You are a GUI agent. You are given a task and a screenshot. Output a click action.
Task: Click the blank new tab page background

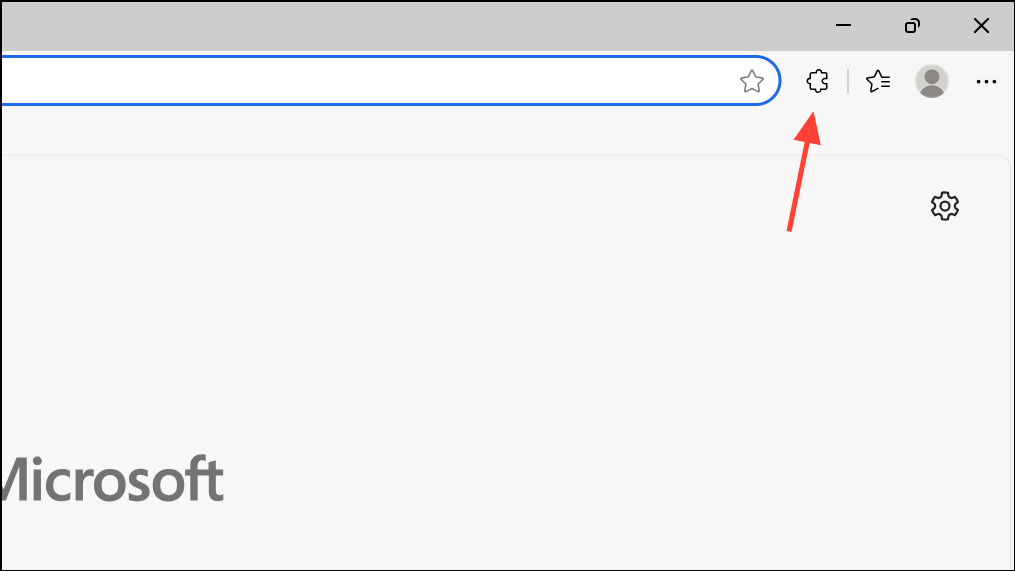pyautogui.click(x=500, y=330)
